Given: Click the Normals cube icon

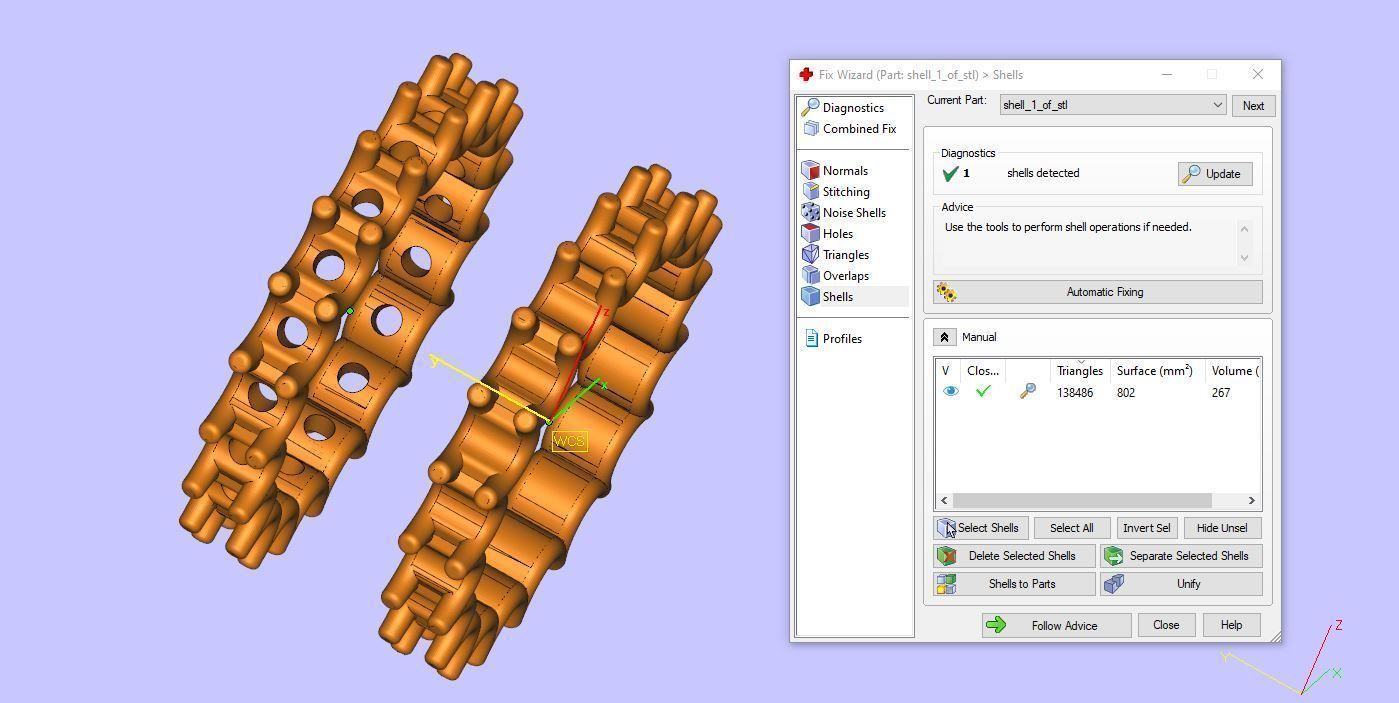Looking at the screenshot, I should coord(811,170).
